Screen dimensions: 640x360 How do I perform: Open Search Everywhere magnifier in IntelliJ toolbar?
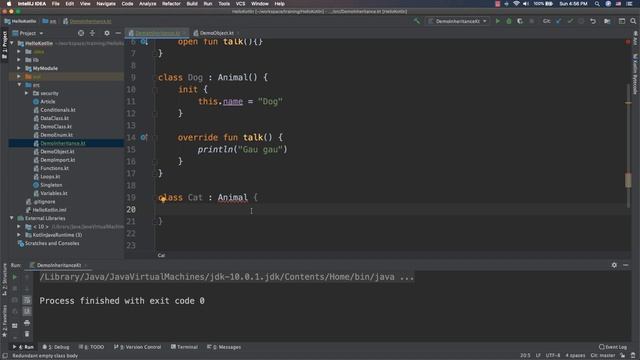633,21
